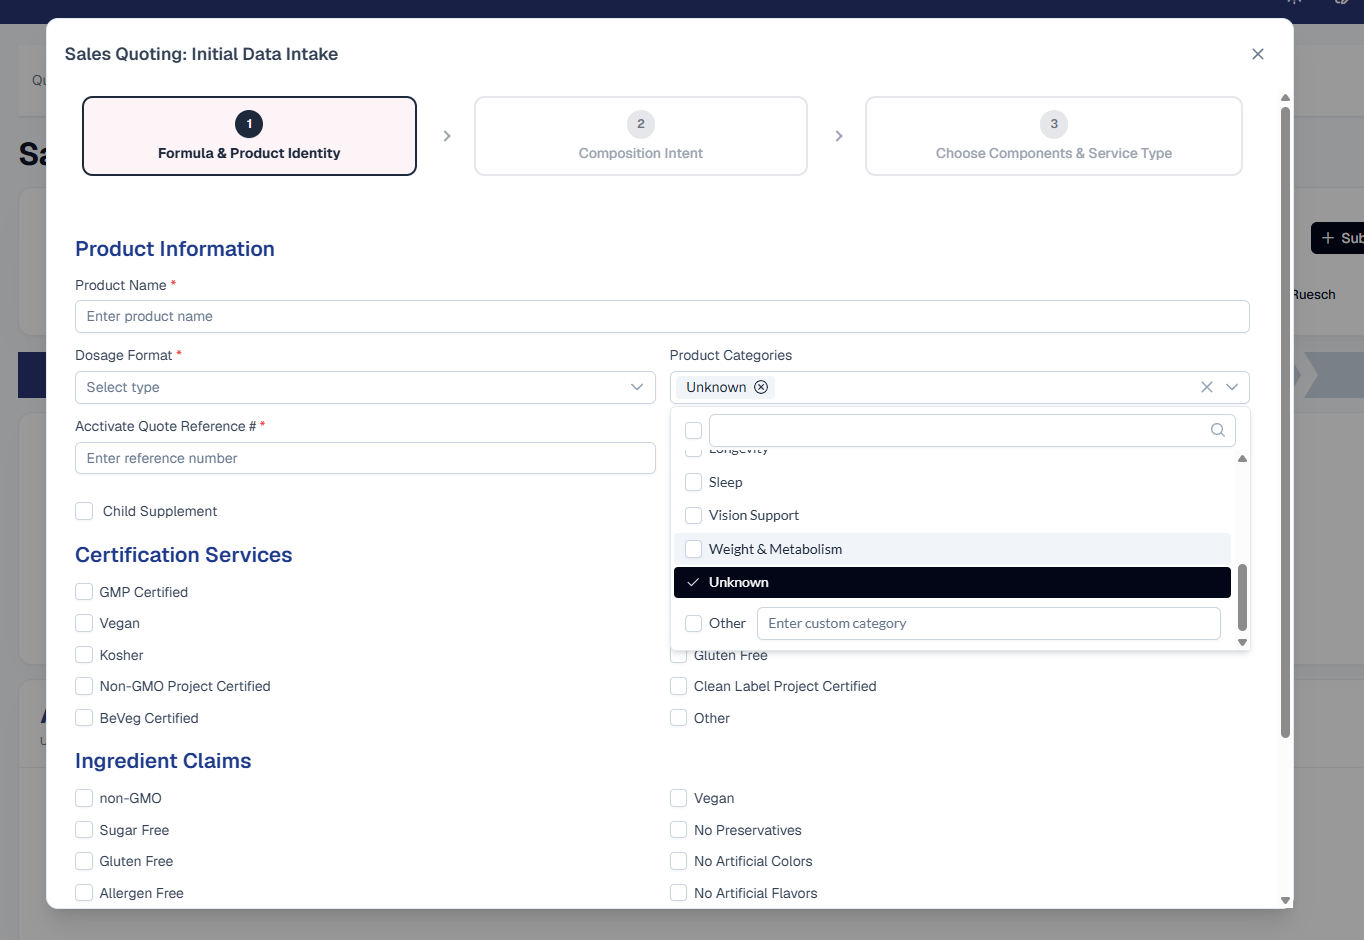This screenshot has width=1364, height=940.
Task: Click the dialog scroll up arrow
Action: pos(1285,98)
